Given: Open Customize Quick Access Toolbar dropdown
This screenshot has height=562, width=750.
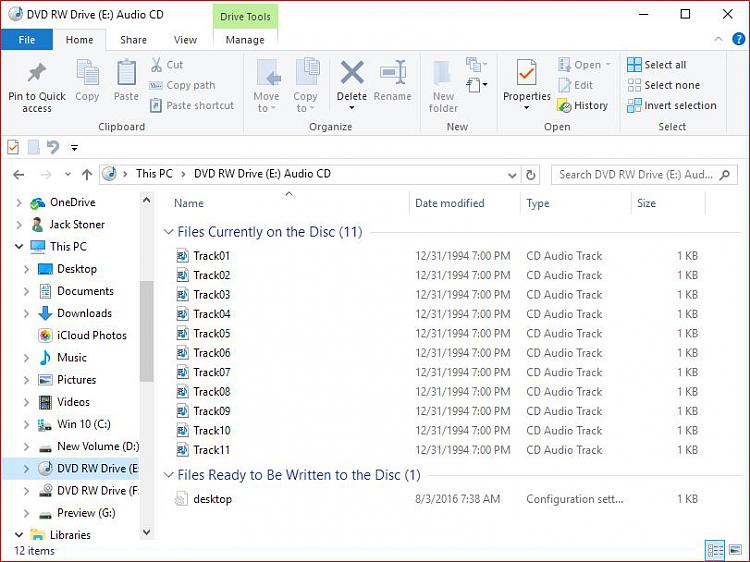Looking at the screenshot, I should pyautogui.click(x=74, y=148).
